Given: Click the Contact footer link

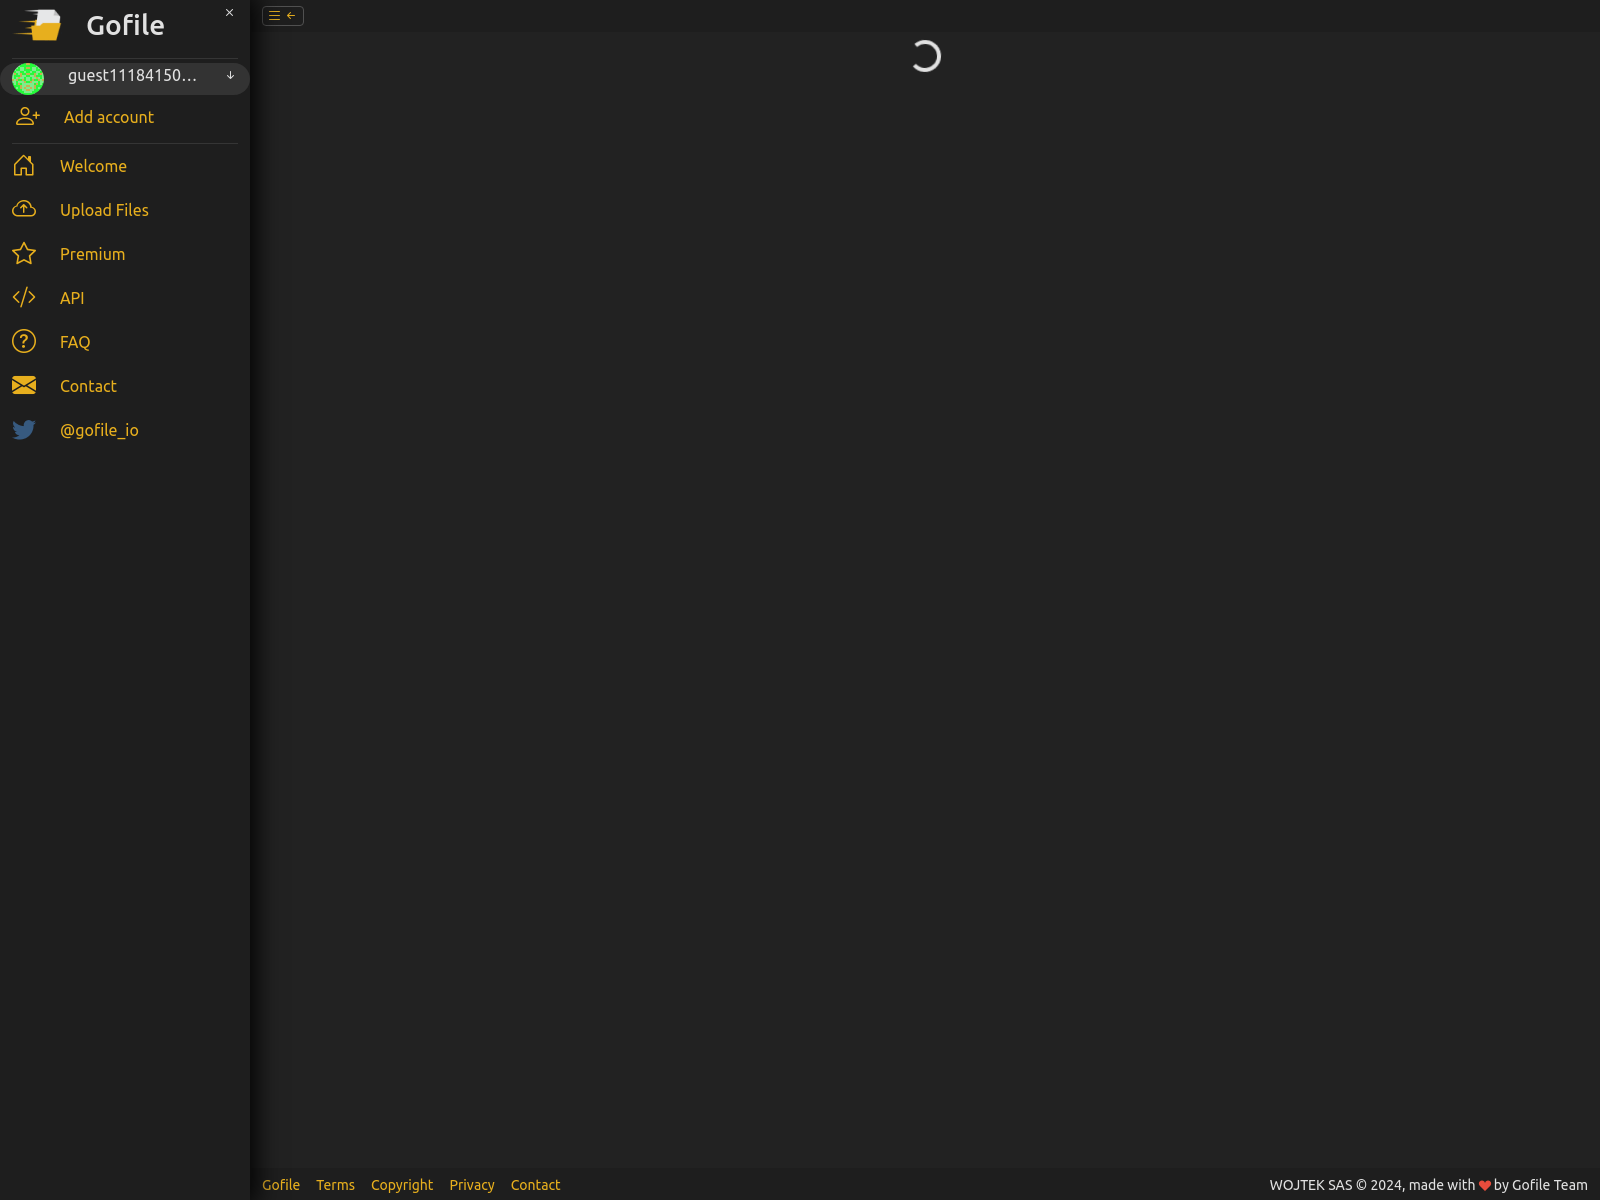Looking at the screenshot, I should (535, 1185).
